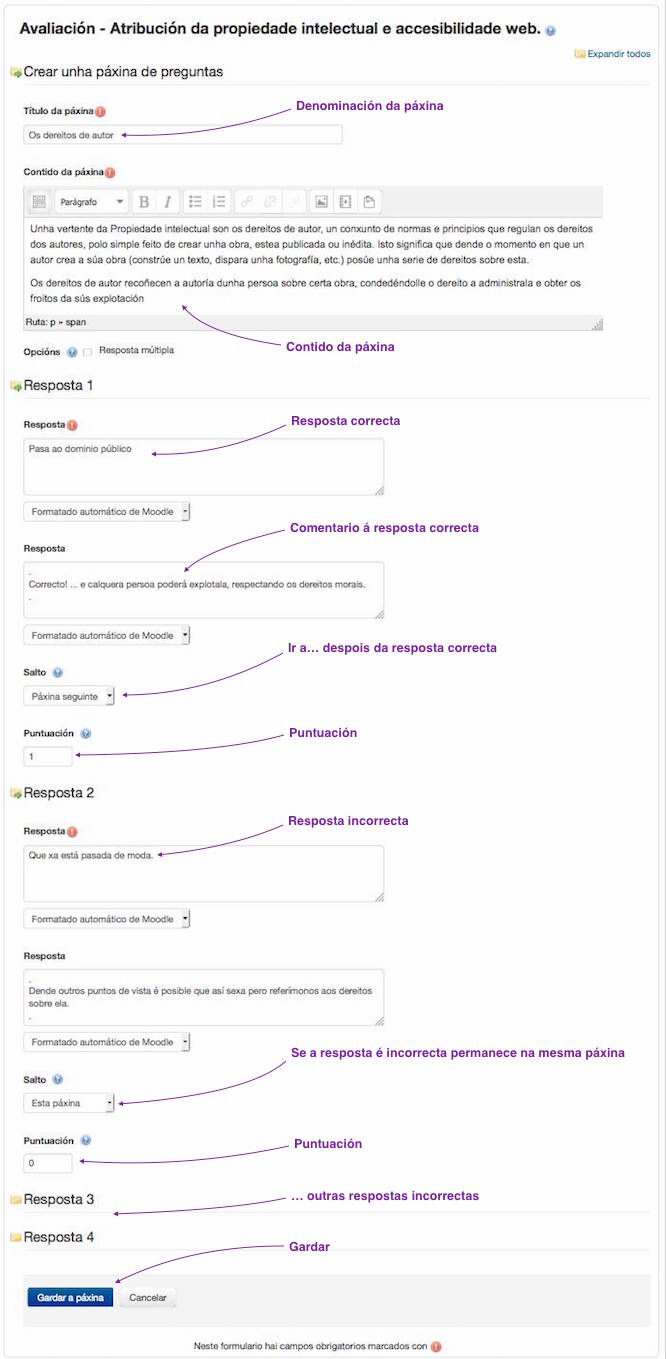This screenshot has height=1359, width=666.
Task: Click the Gardar a páxina button
Action: 69,1296
